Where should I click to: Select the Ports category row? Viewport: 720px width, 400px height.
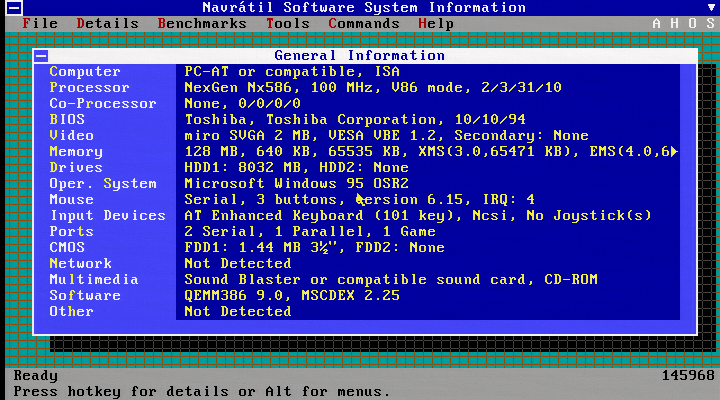click(72, 231)
